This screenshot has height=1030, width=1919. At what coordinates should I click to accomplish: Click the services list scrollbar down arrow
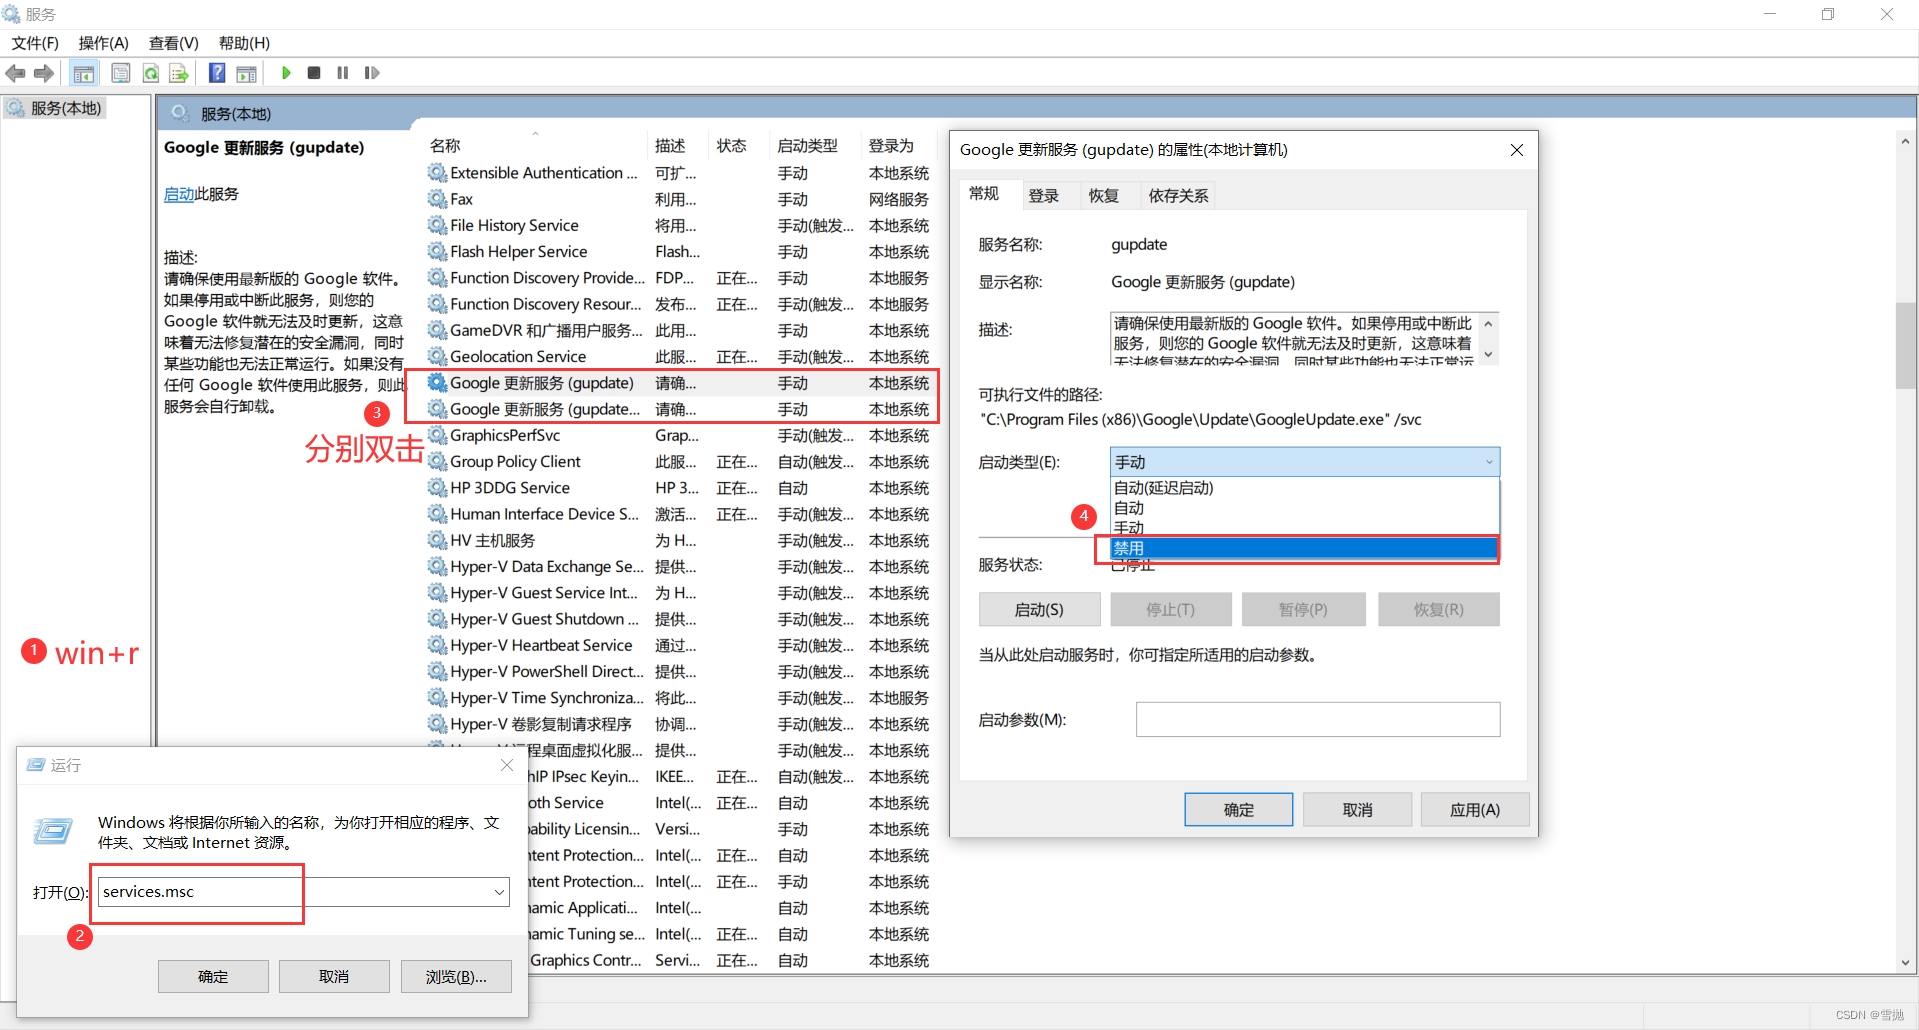(1905, 962)
